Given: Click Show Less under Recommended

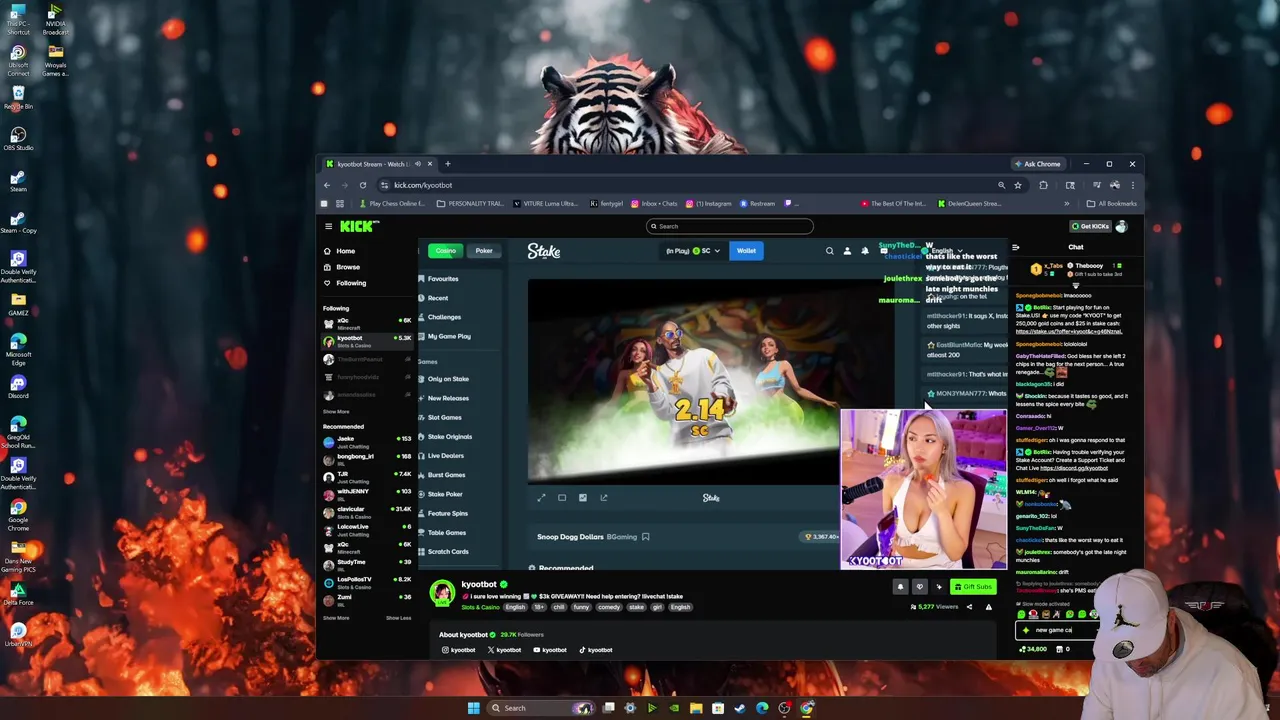Looking at the screenshot, I should point(399,618).
